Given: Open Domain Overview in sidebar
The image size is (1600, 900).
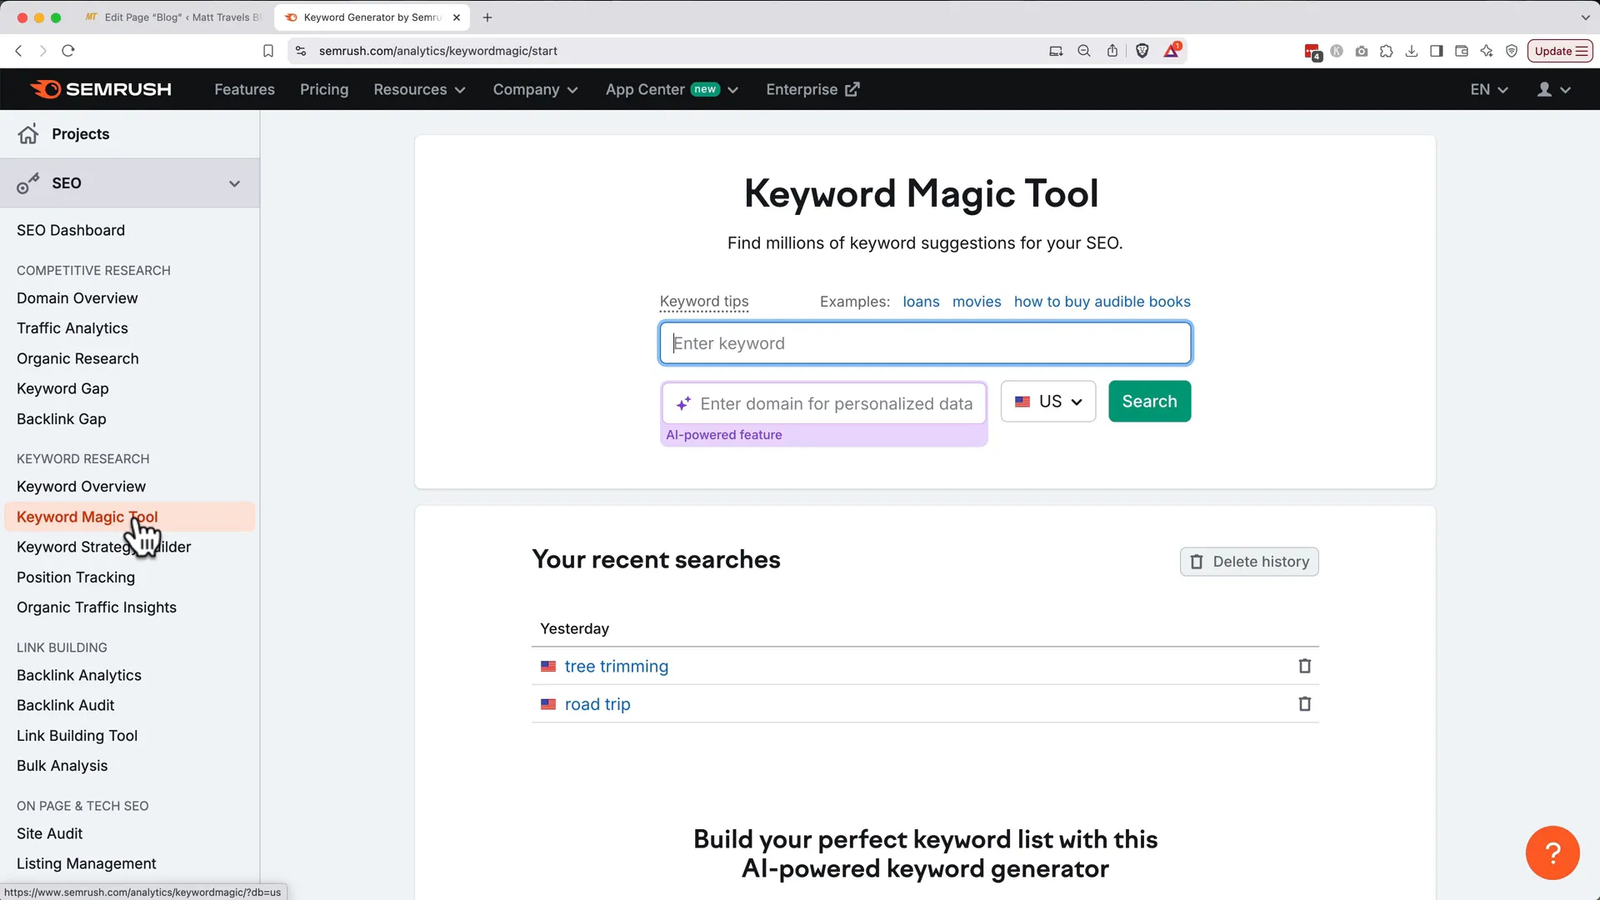Looking at the screenshot, I should [x=77, y=298].
